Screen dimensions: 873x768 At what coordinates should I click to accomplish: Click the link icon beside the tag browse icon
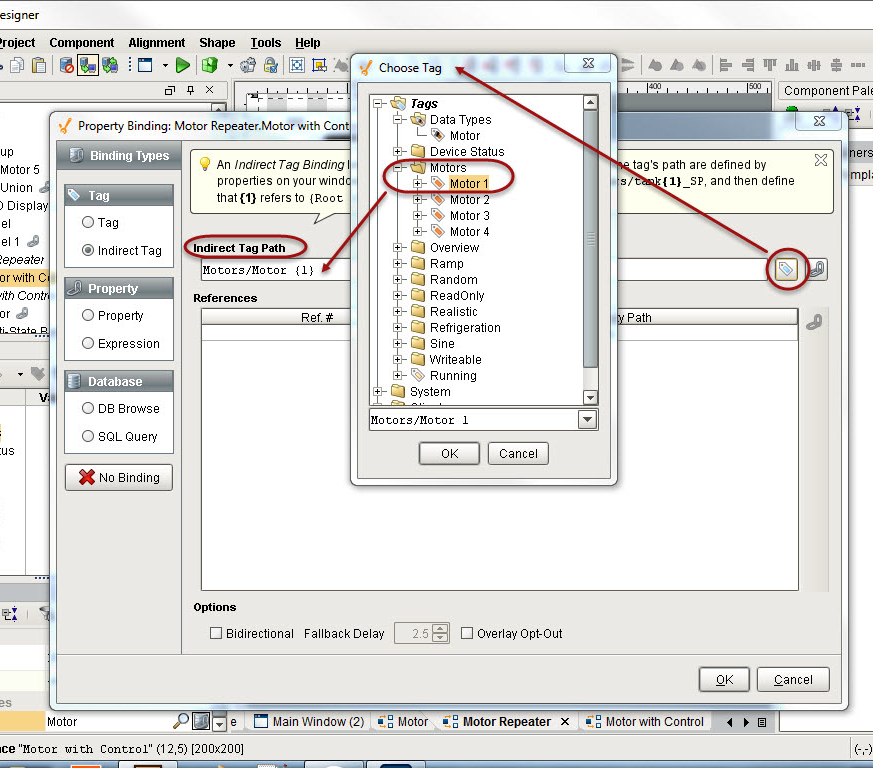point(817,270)
